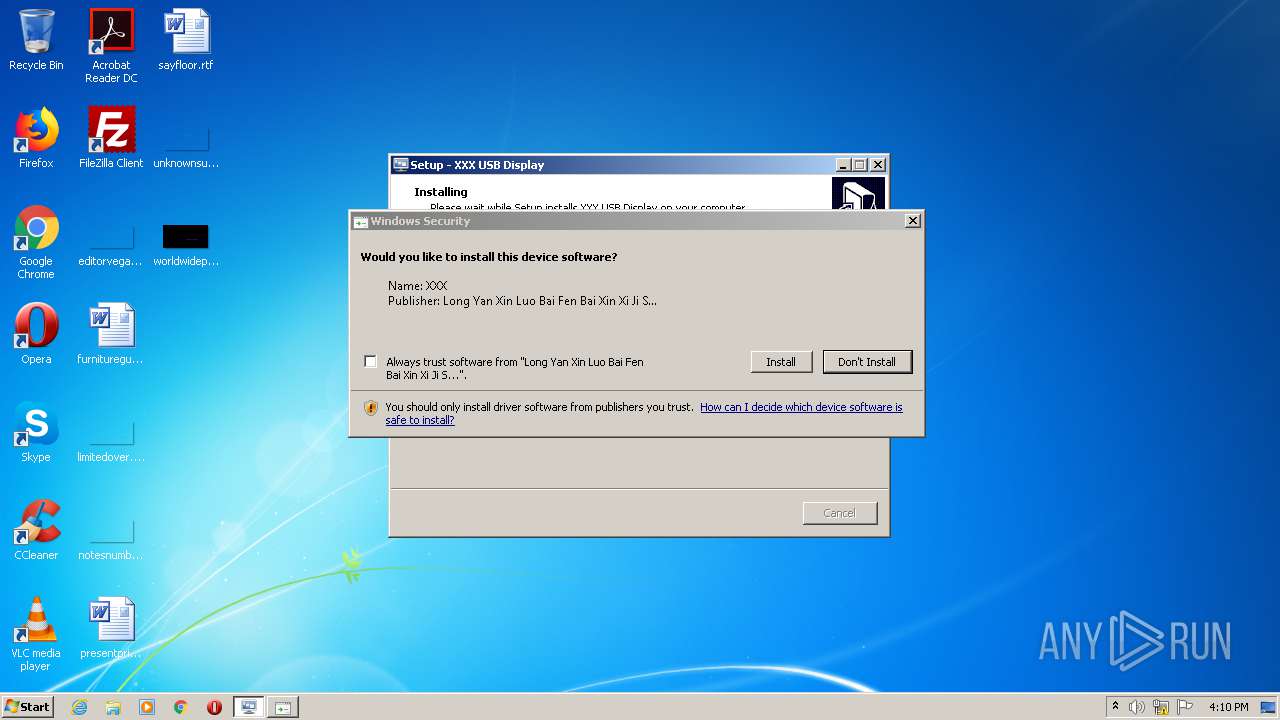Screen dimensions: 1280x720
Task: Click the Install button
Action: [781, 362]
